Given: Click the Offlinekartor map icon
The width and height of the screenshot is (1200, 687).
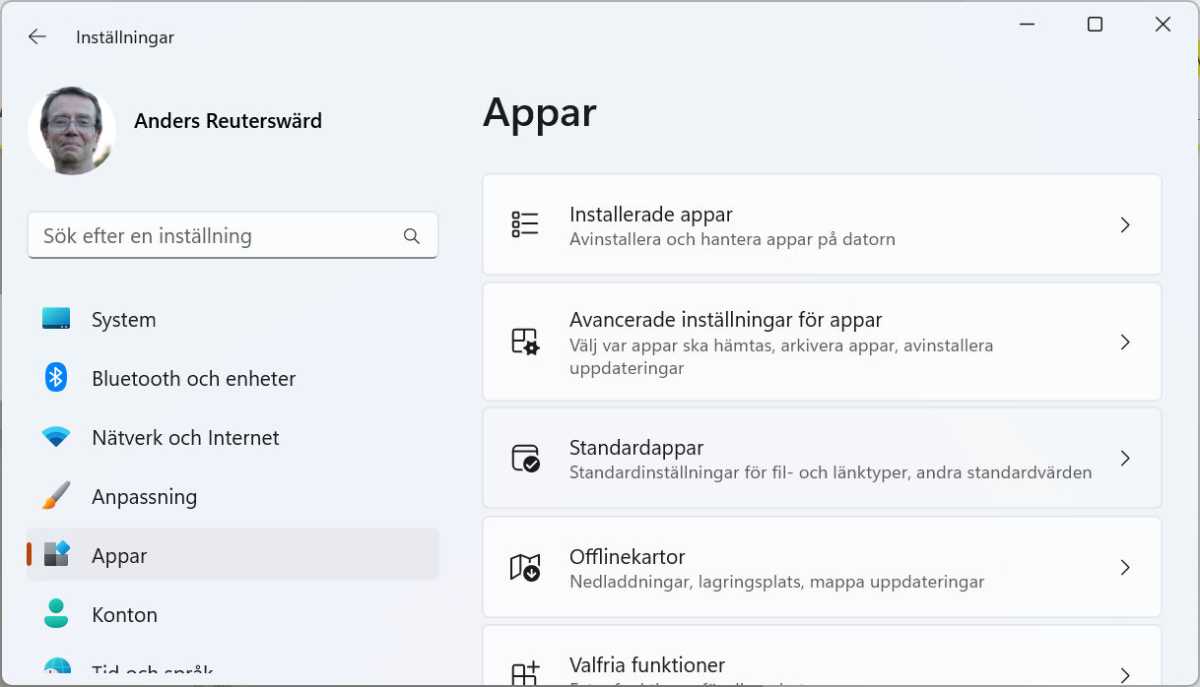Looking at the screenshot, I should coord(525,567).
